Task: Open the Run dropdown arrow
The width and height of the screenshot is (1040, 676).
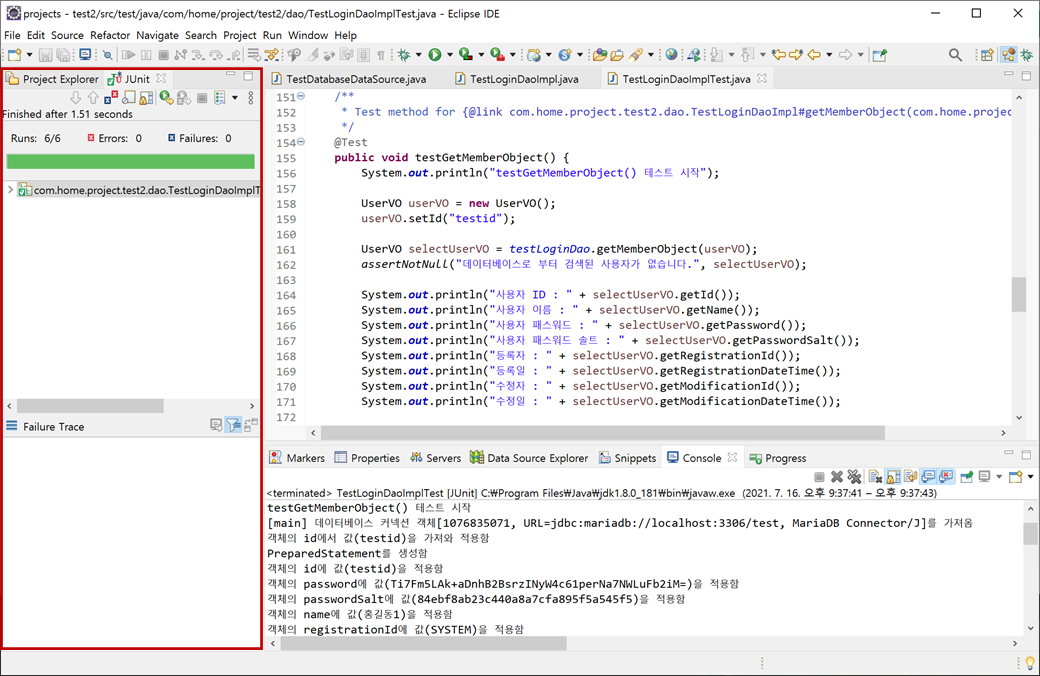Action: tap(450, 55)
